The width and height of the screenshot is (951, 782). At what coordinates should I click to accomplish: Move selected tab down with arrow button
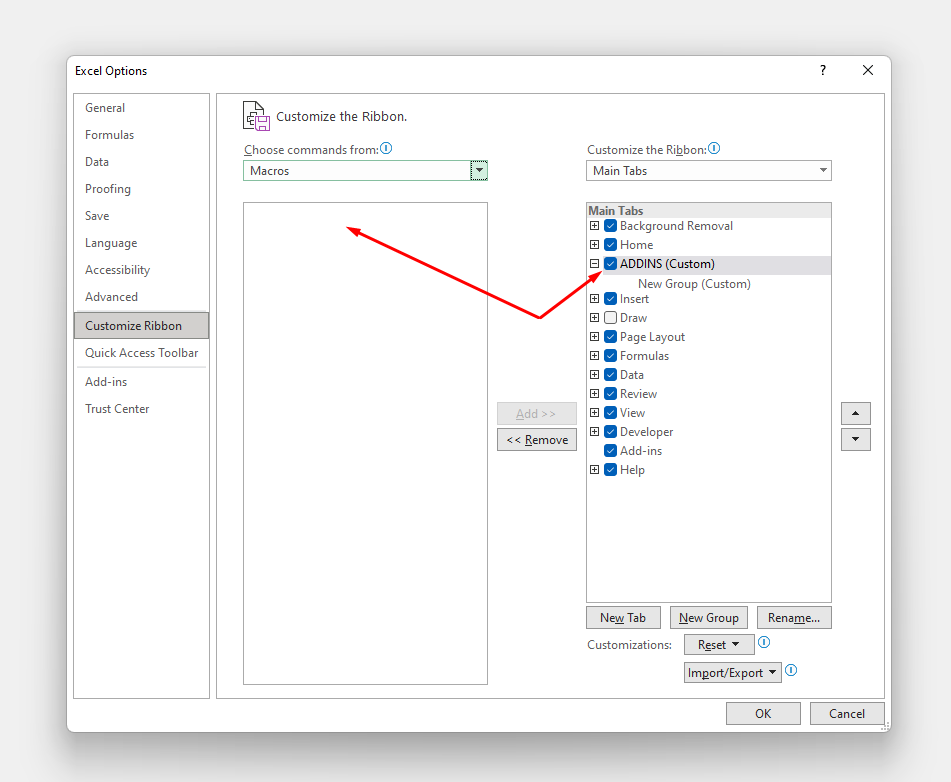click(855, 439)
